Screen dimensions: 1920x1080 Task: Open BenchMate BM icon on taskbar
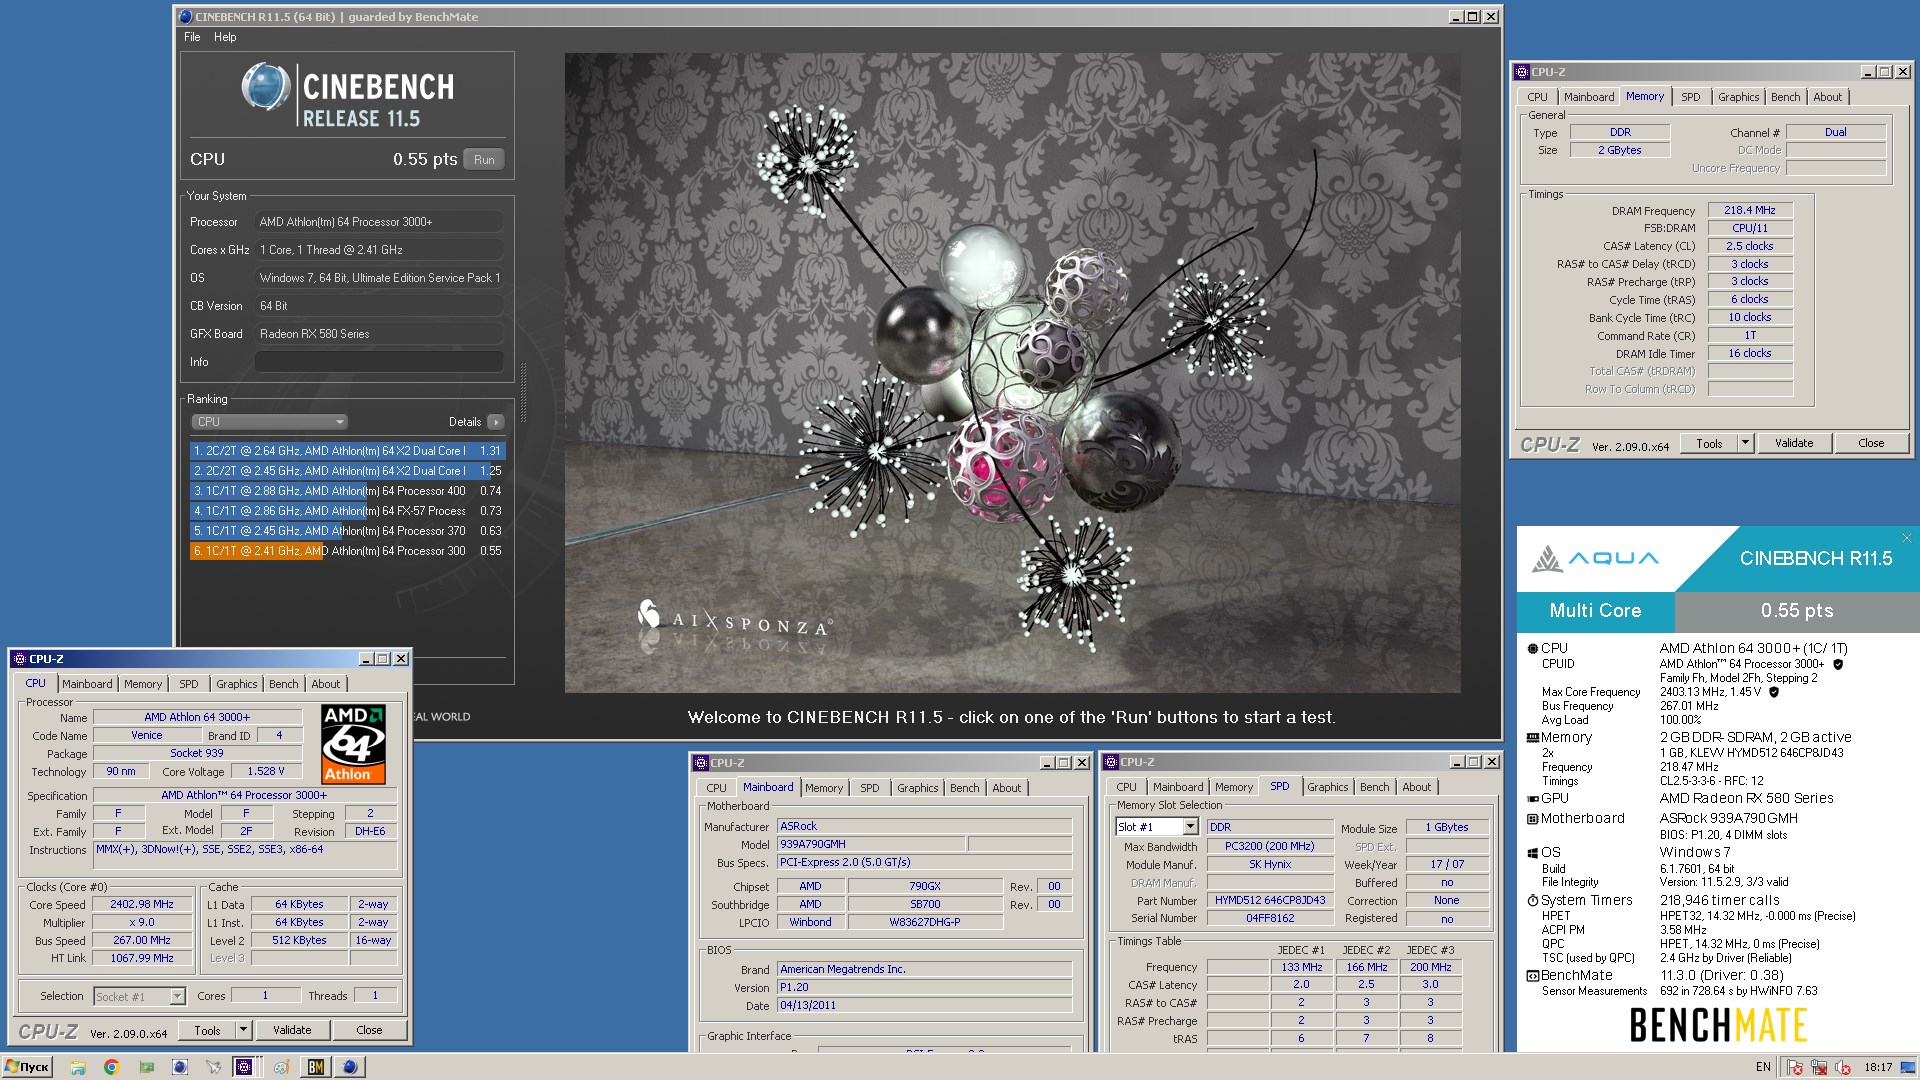pos(315,1067)
